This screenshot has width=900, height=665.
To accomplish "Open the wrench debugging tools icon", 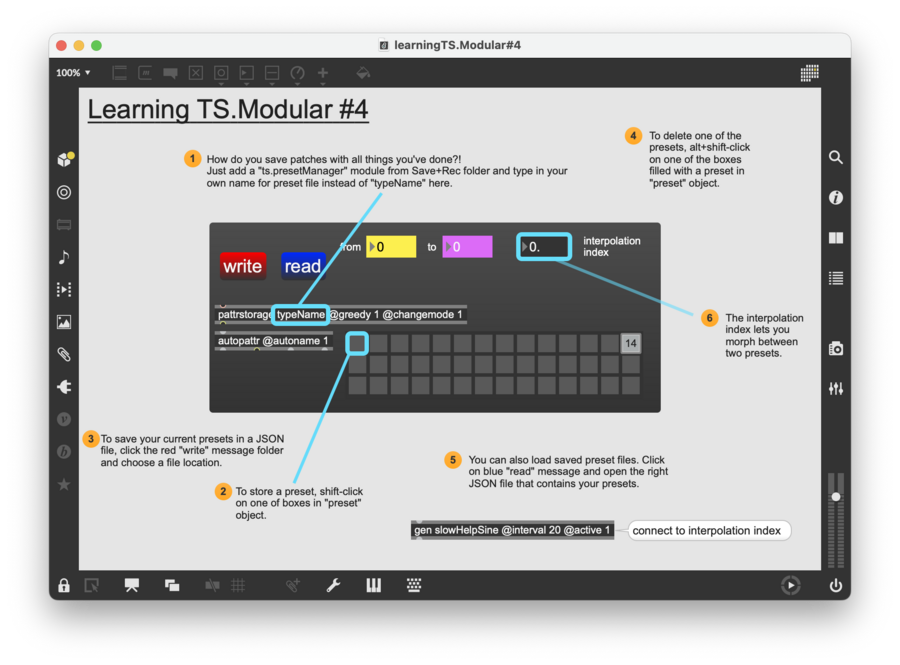I will point(333,585).
